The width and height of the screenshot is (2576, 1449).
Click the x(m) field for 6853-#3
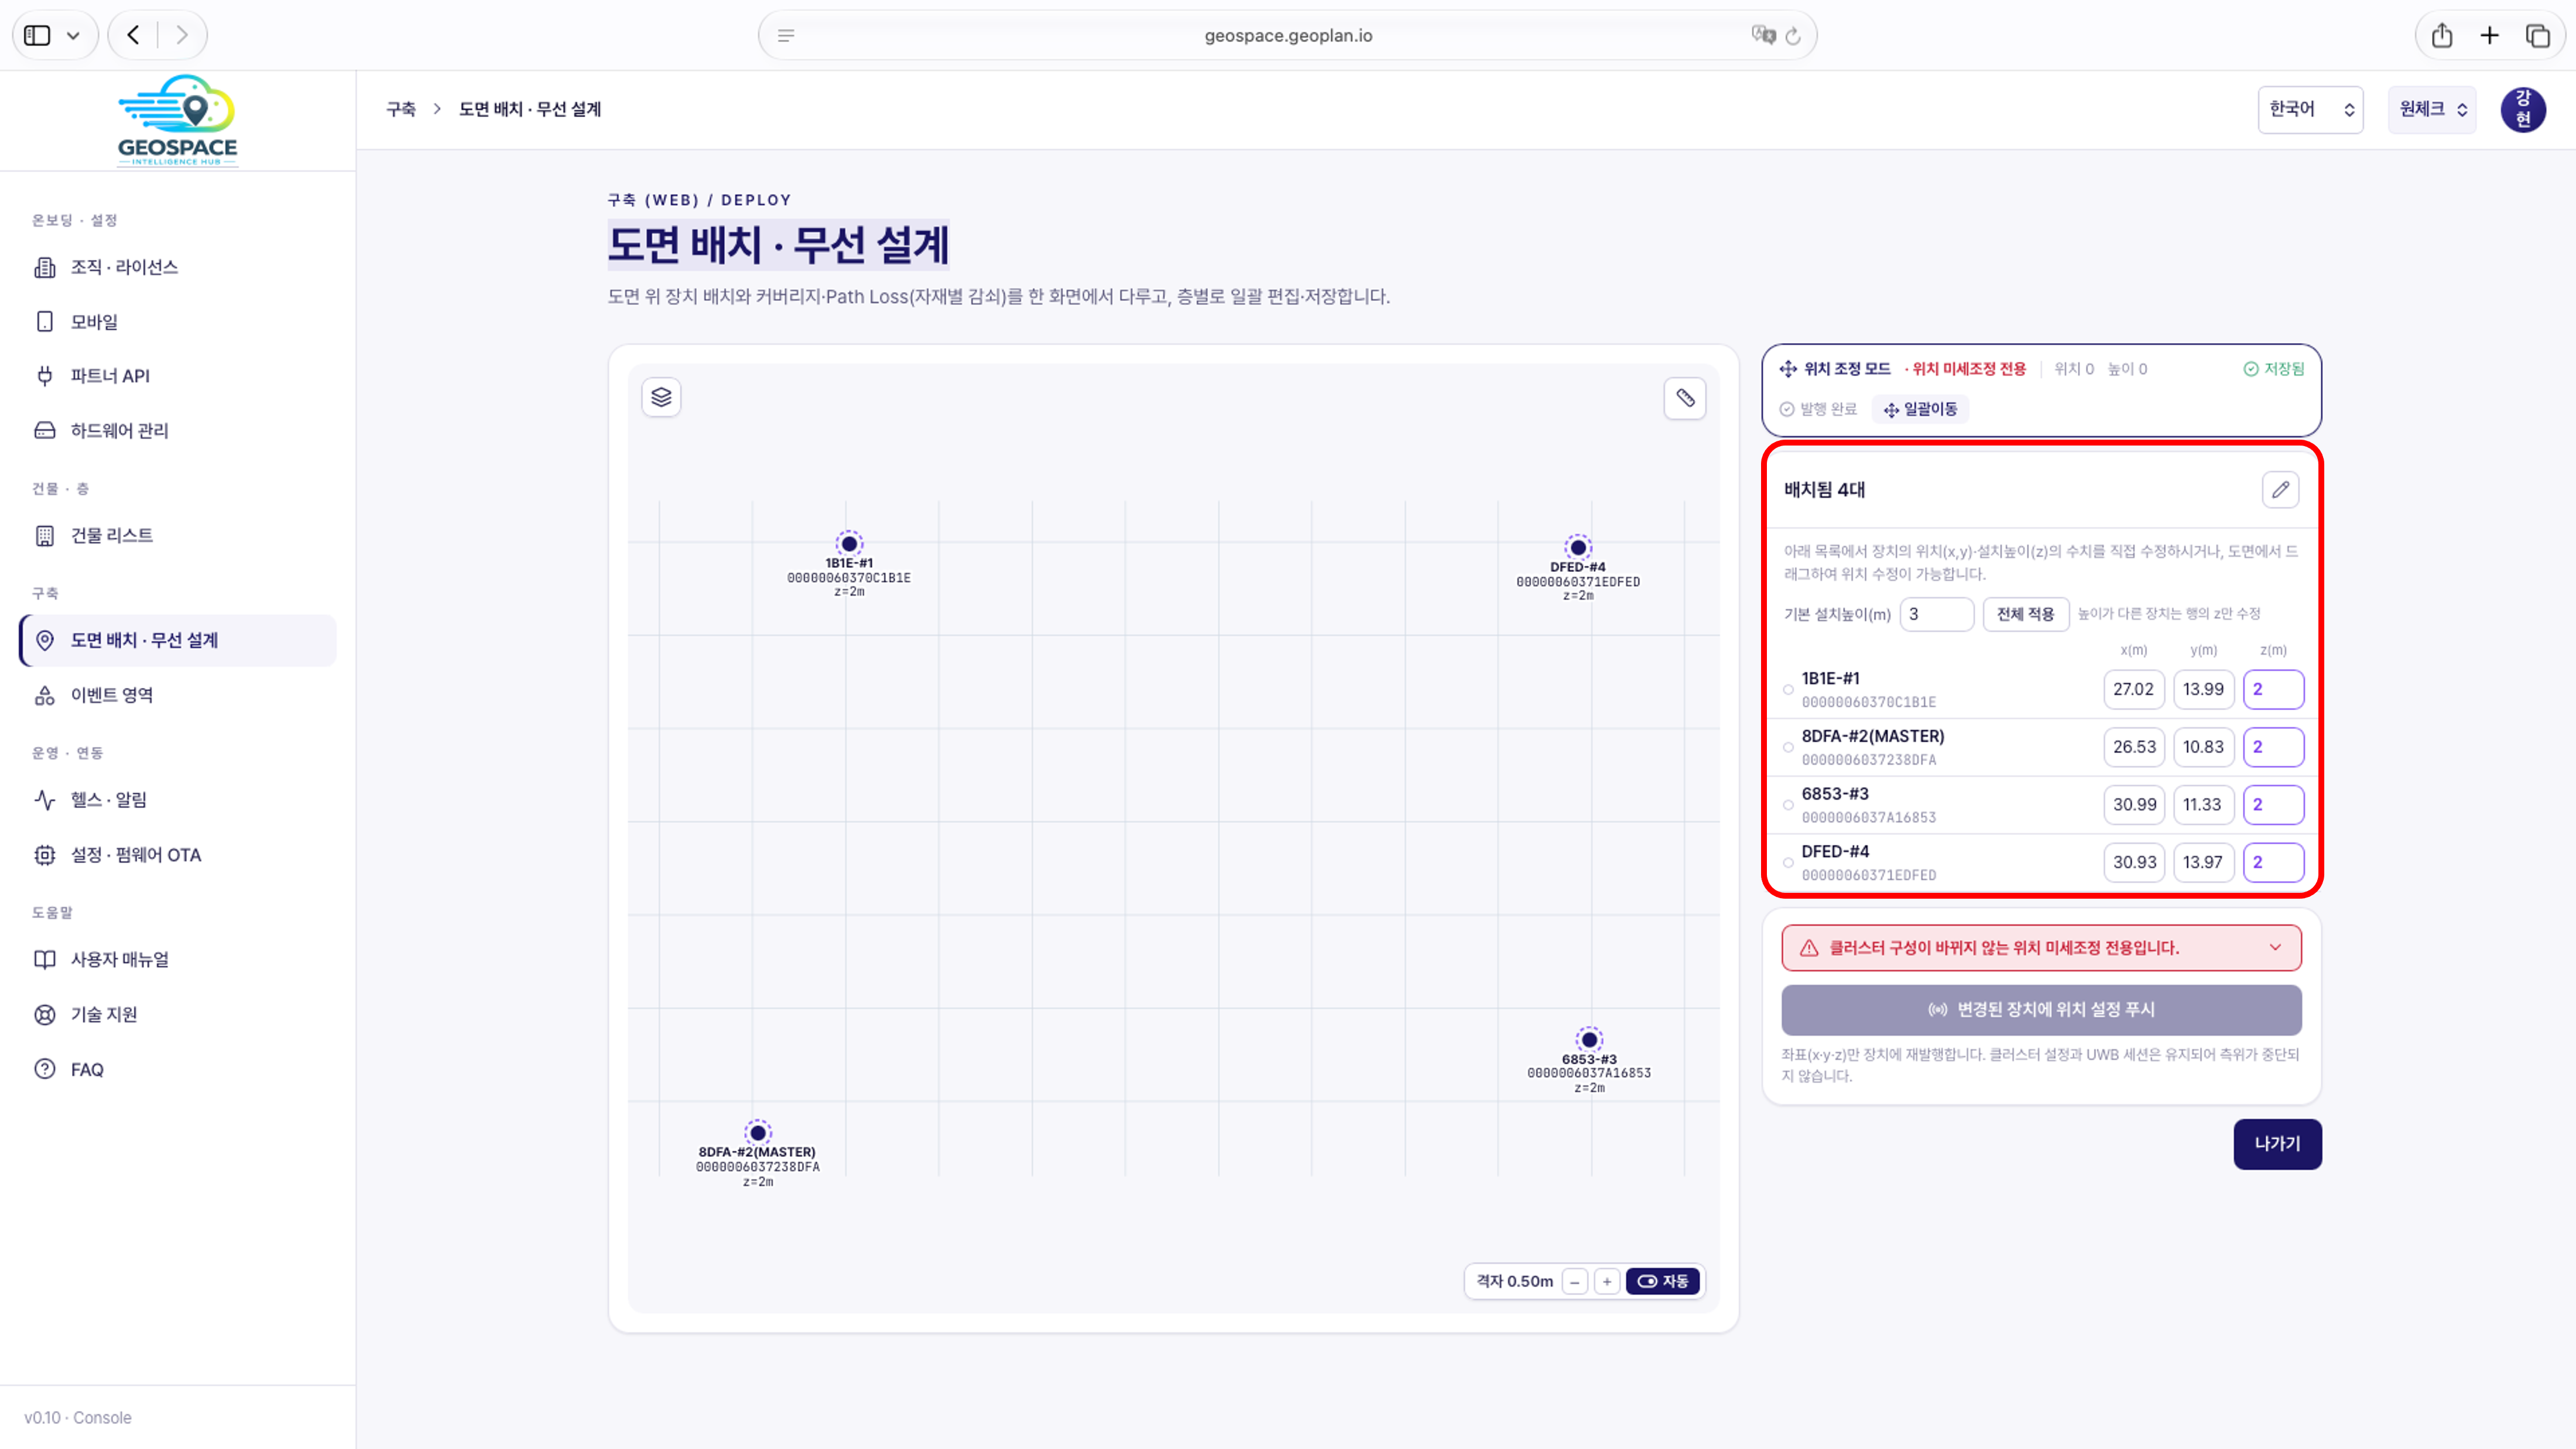tap(2134, 805)
